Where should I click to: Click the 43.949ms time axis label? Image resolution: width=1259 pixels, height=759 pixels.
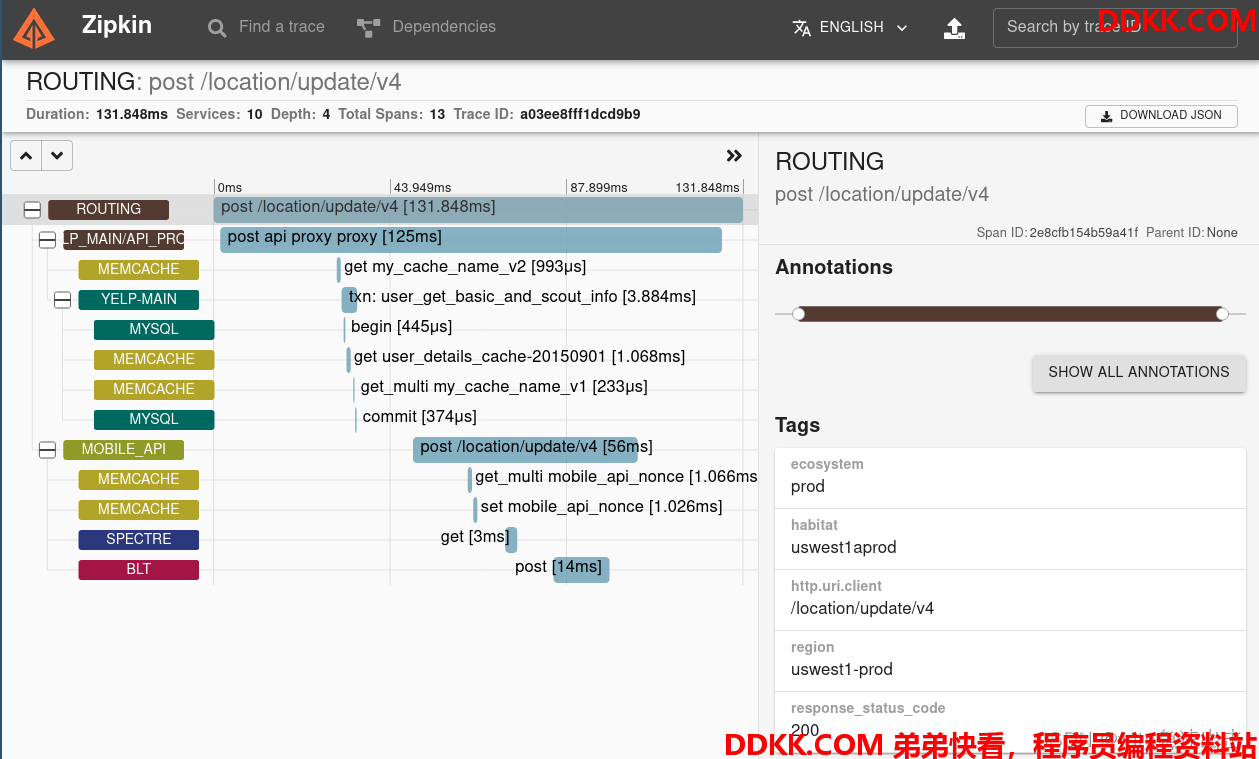tap(422, 187)
